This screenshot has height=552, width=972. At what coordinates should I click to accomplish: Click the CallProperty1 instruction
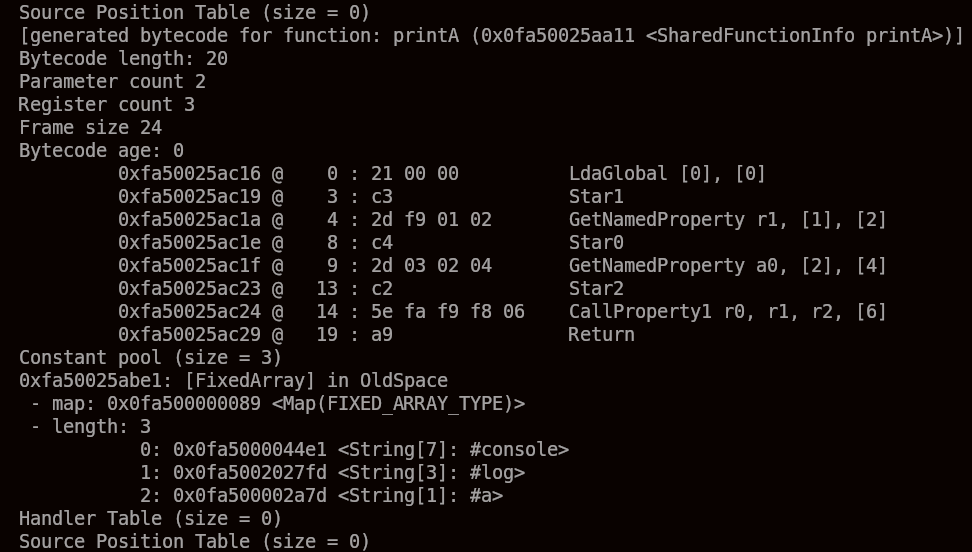point(727,312)
